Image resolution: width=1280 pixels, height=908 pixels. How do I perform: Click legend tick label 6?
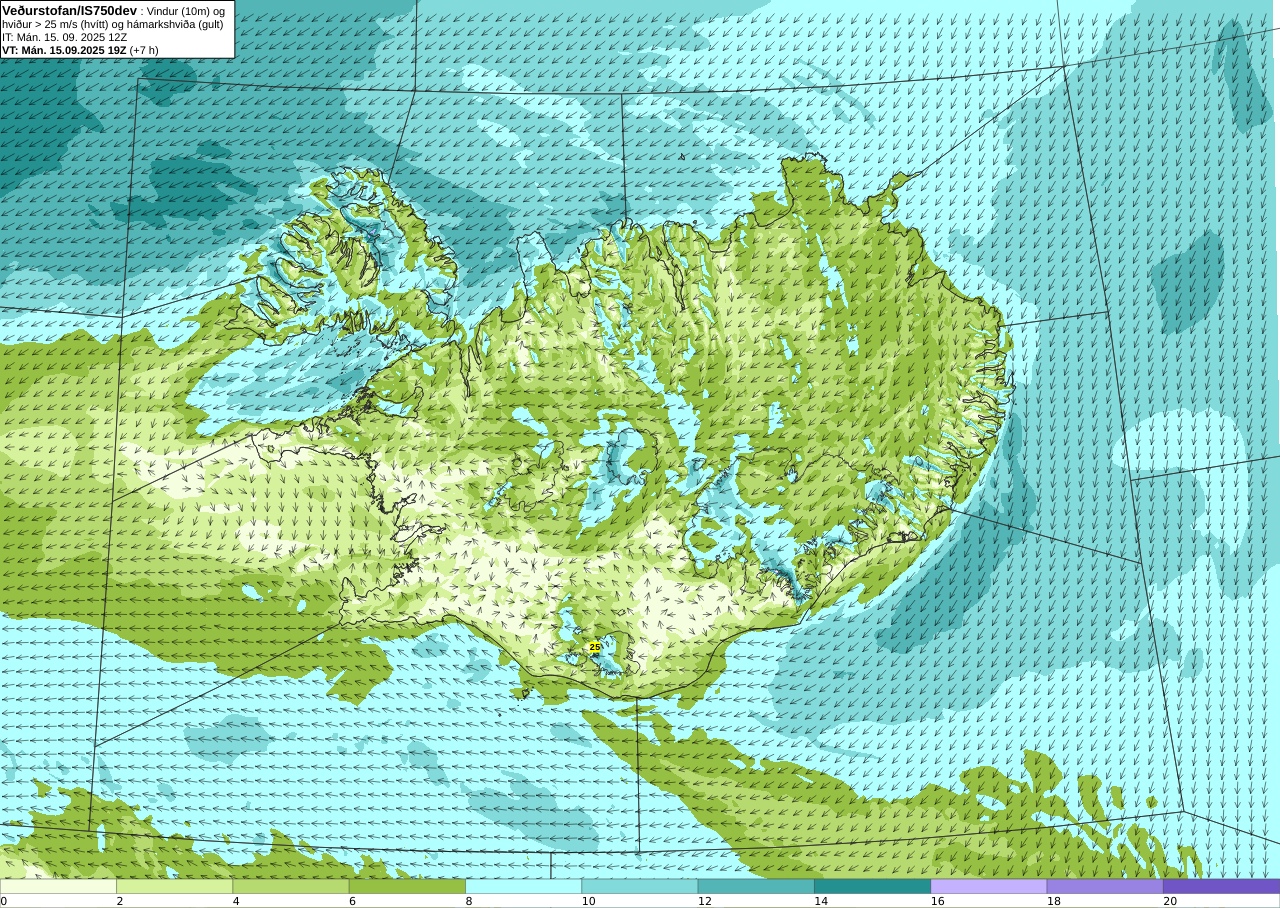(352, 901)
